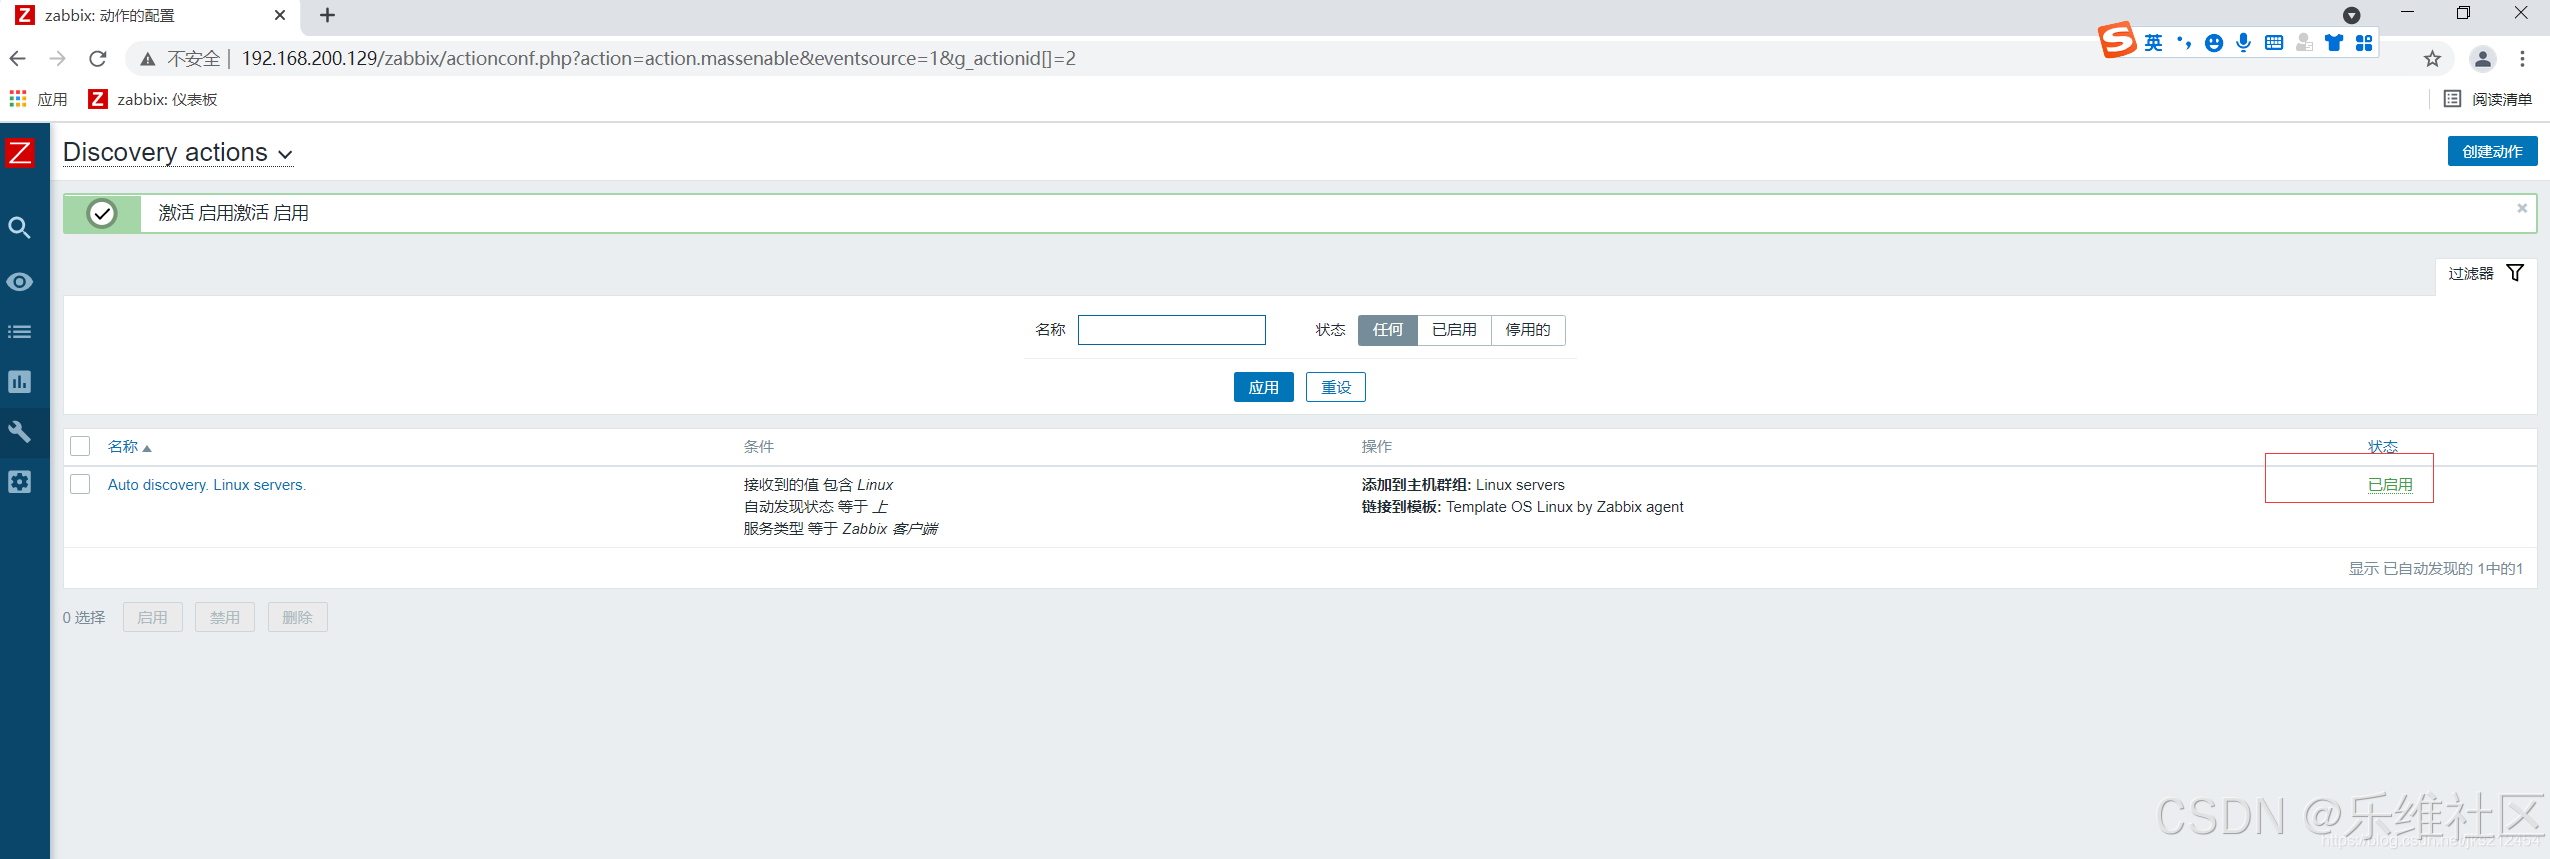Click the browser address bar URL
The width and height of the screenshot is (2550, 859).
pos(659,59)
